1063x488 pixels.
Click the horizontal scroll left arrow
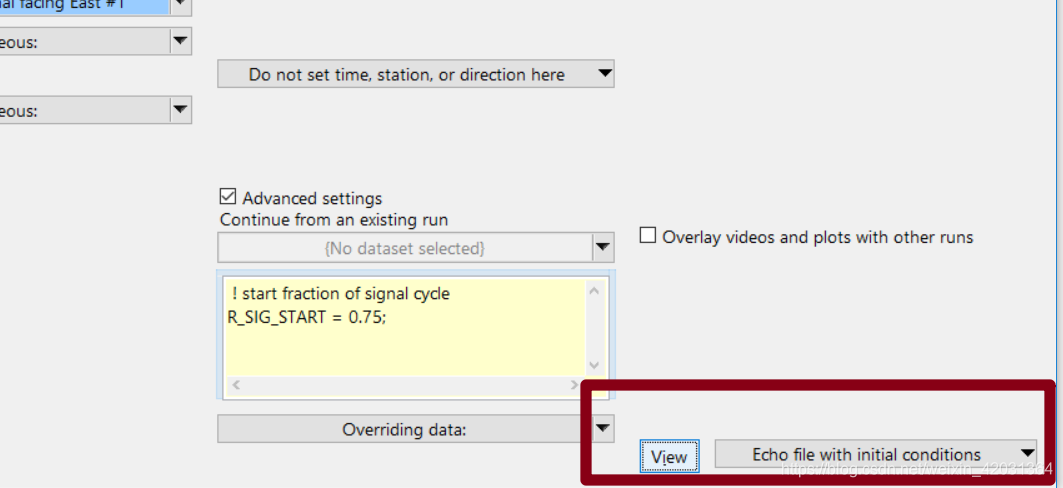click(236, 385)
